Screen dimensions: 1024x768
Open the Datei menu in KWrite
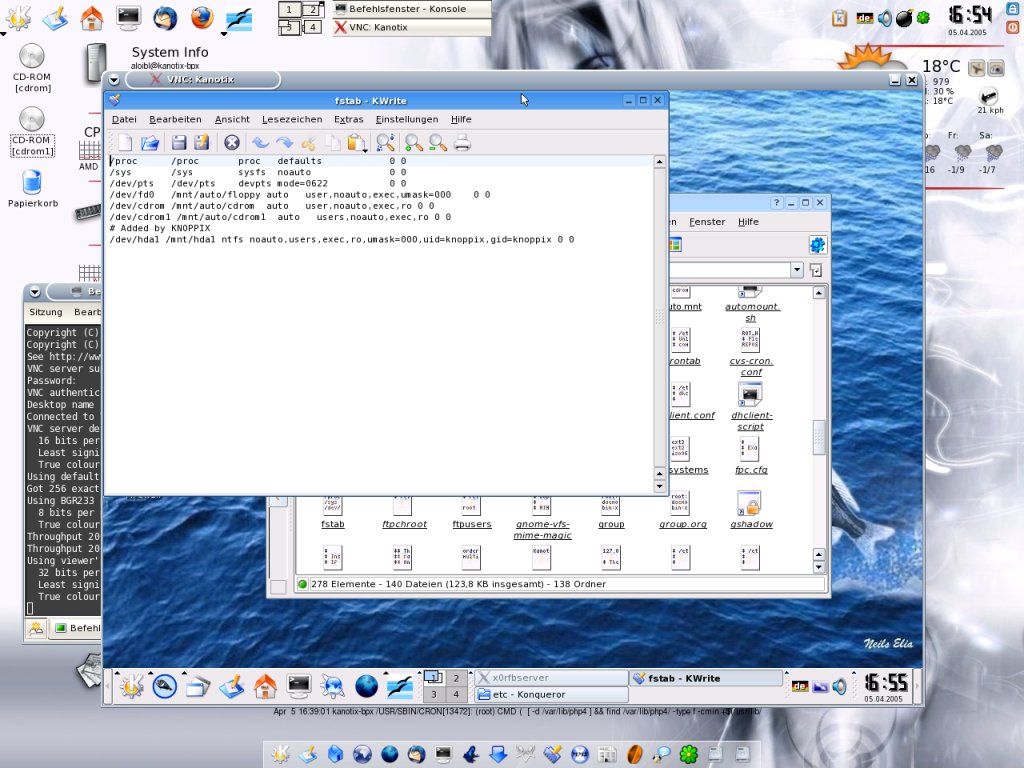tap(124, 119)
